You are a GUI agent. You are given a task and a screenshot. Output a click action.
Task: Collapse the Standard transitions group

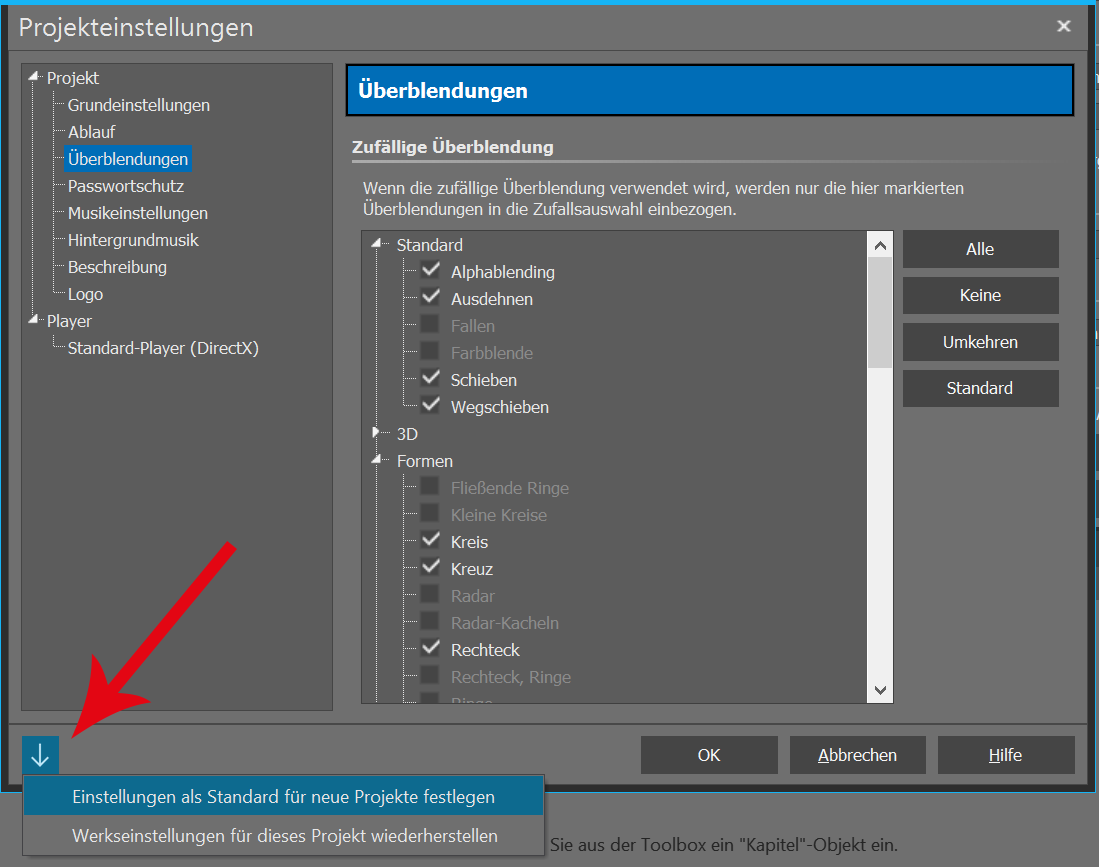(x=377, y=244)
